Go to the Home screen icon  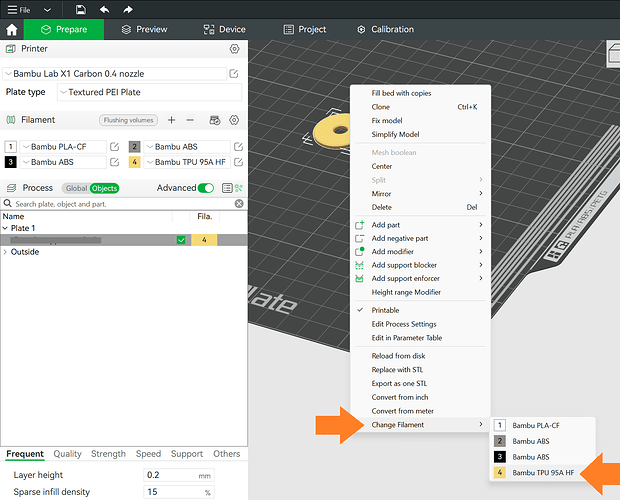12,30
